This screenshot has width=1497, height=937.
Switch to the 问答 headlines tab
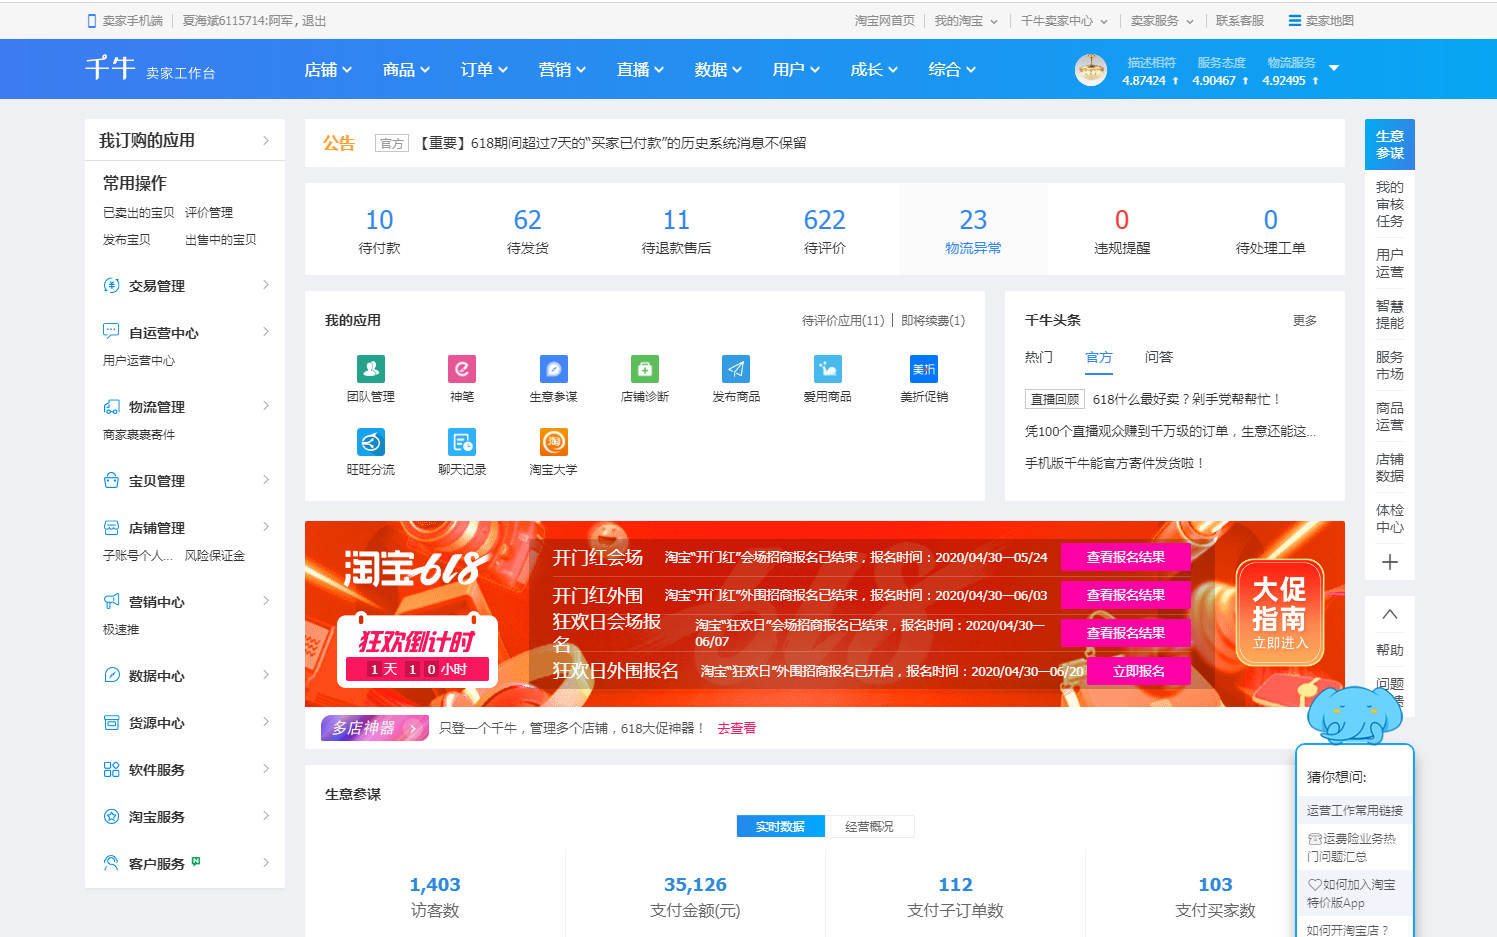click(x=1158, y=357)
